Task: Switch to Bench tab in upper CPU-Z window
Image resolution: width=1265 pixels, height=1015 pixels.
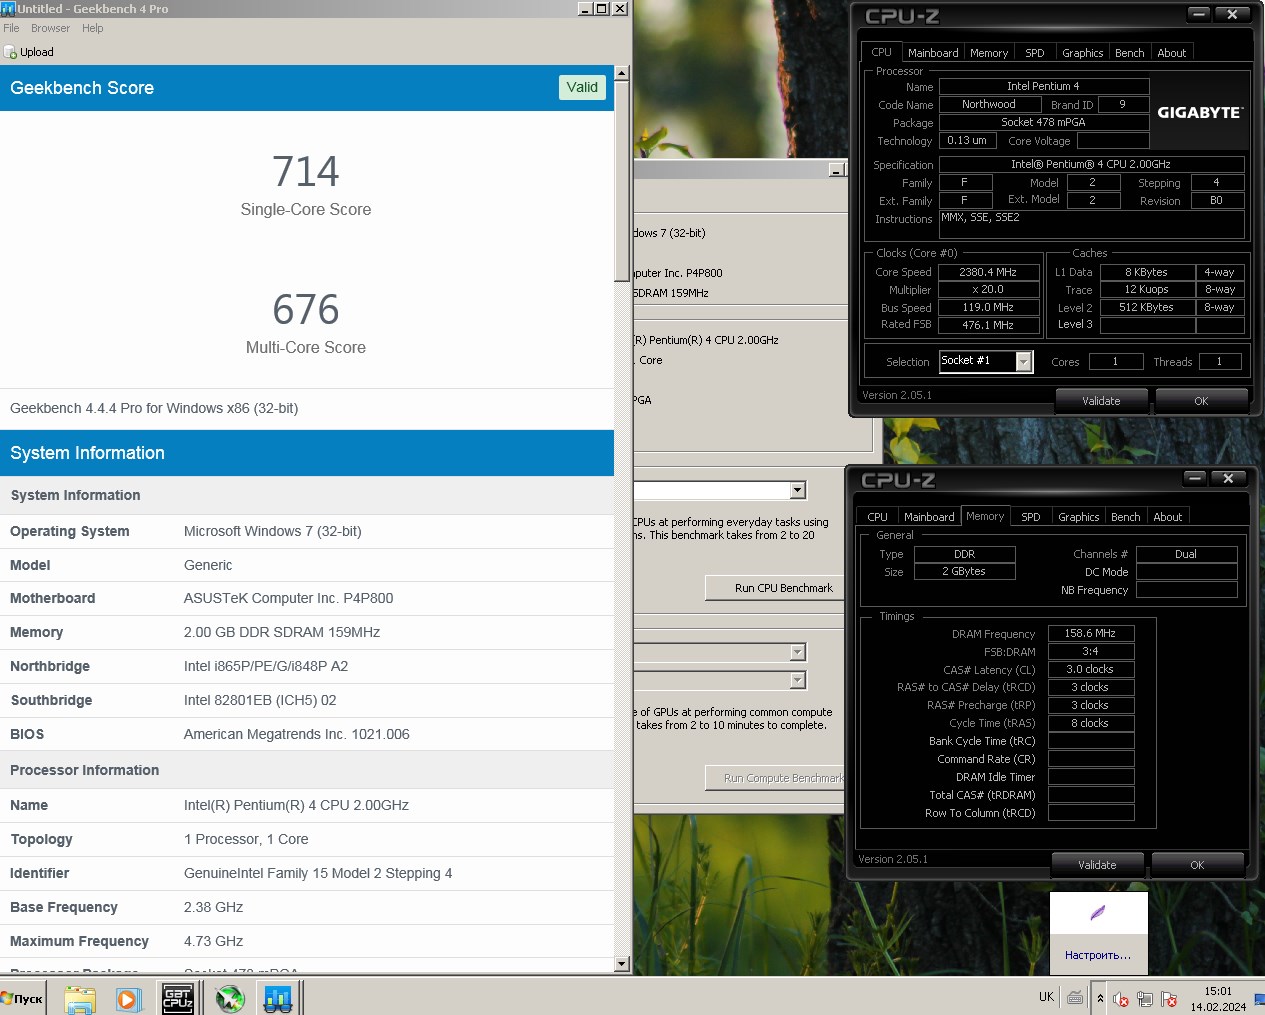Action: [1130, 53]
